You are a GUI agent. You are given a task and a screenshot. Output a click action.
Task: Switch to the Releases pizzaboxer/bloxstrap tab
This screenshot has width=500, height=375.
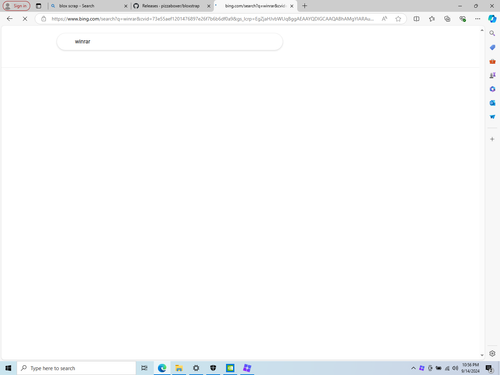pyautogui.click(x=171, y=6)
